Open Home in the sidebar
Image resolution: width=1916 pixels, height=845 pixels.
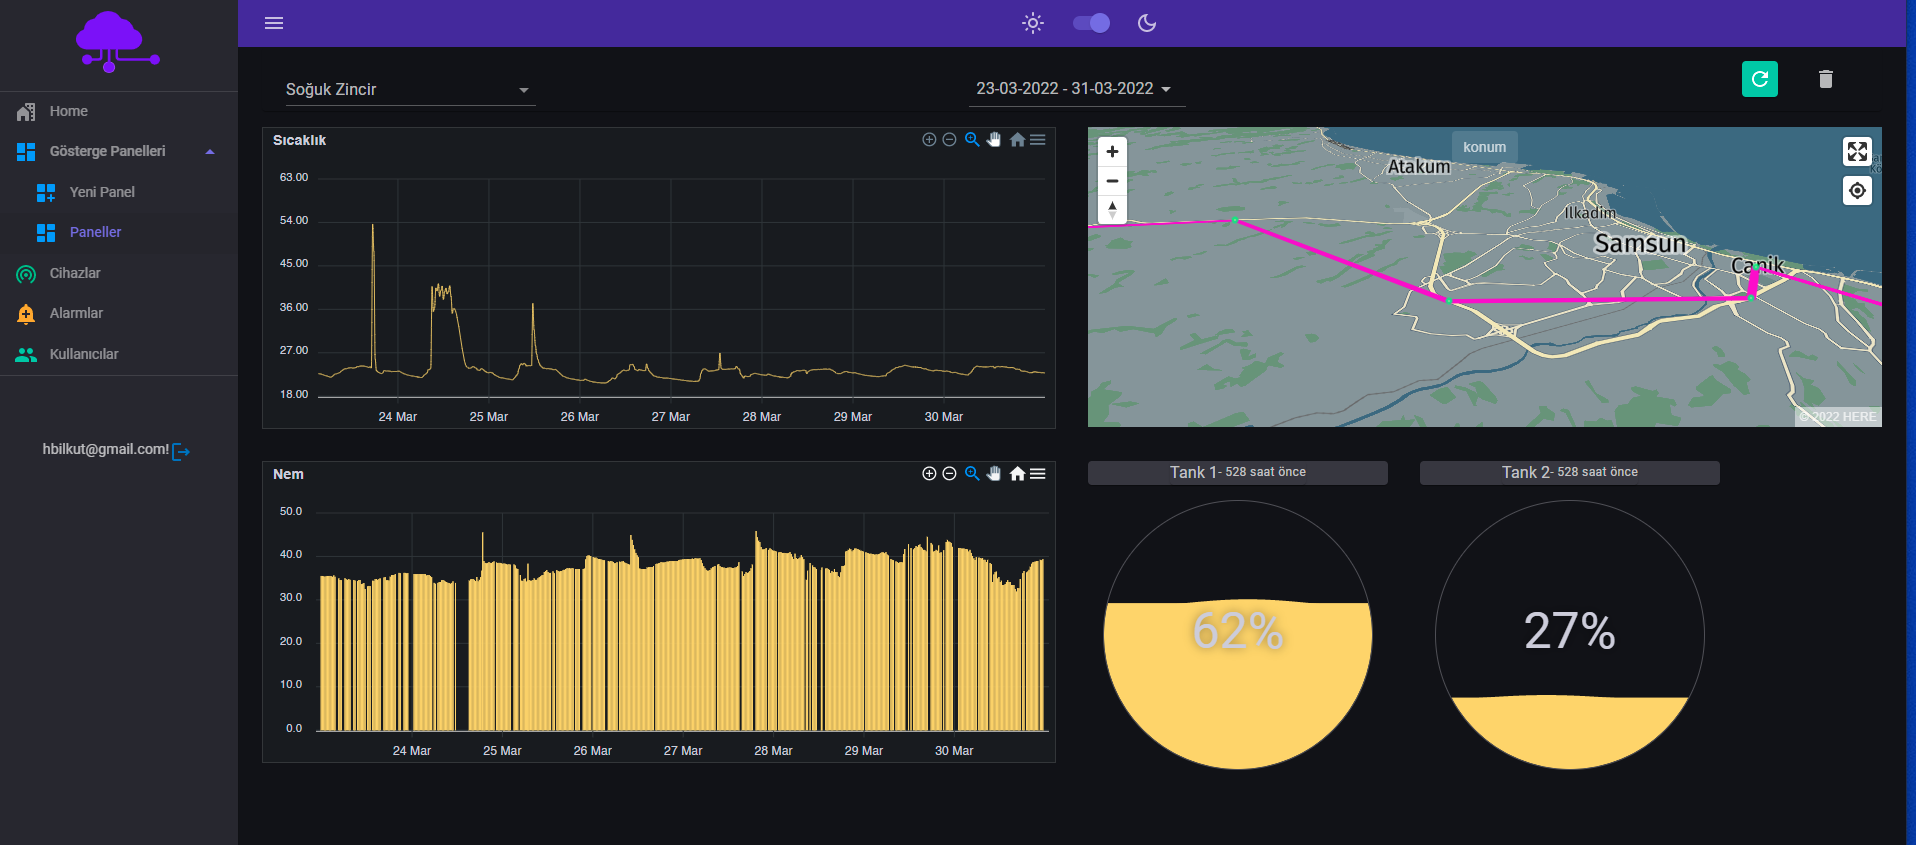coord(119,111)
